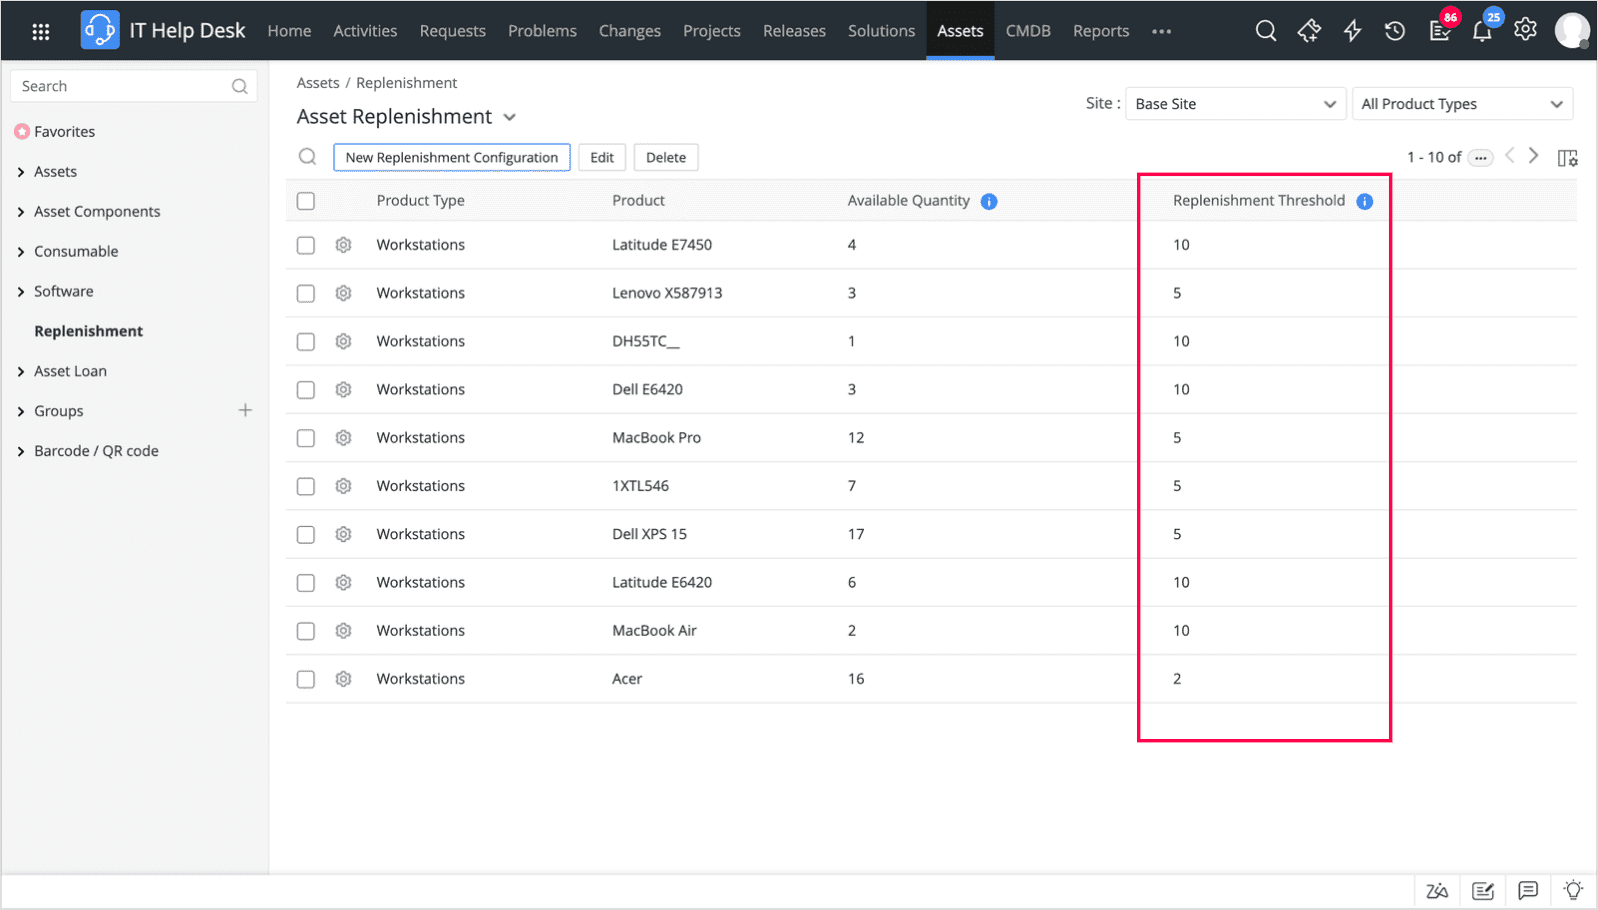
Task: Open the Site dropdown showing Base Site
Action: 1235,104
